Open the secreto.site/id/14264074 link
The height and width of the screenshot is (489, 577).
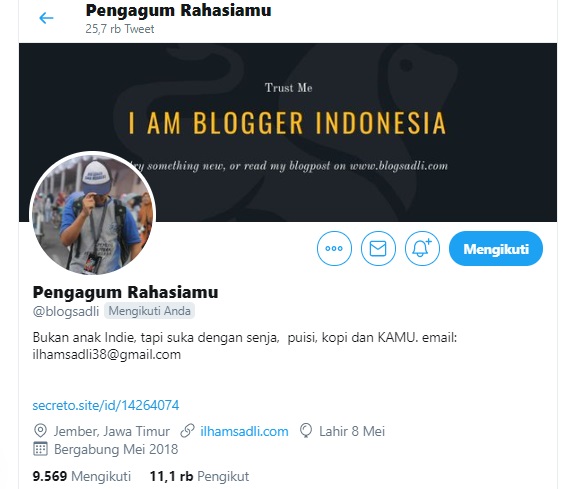106,405
